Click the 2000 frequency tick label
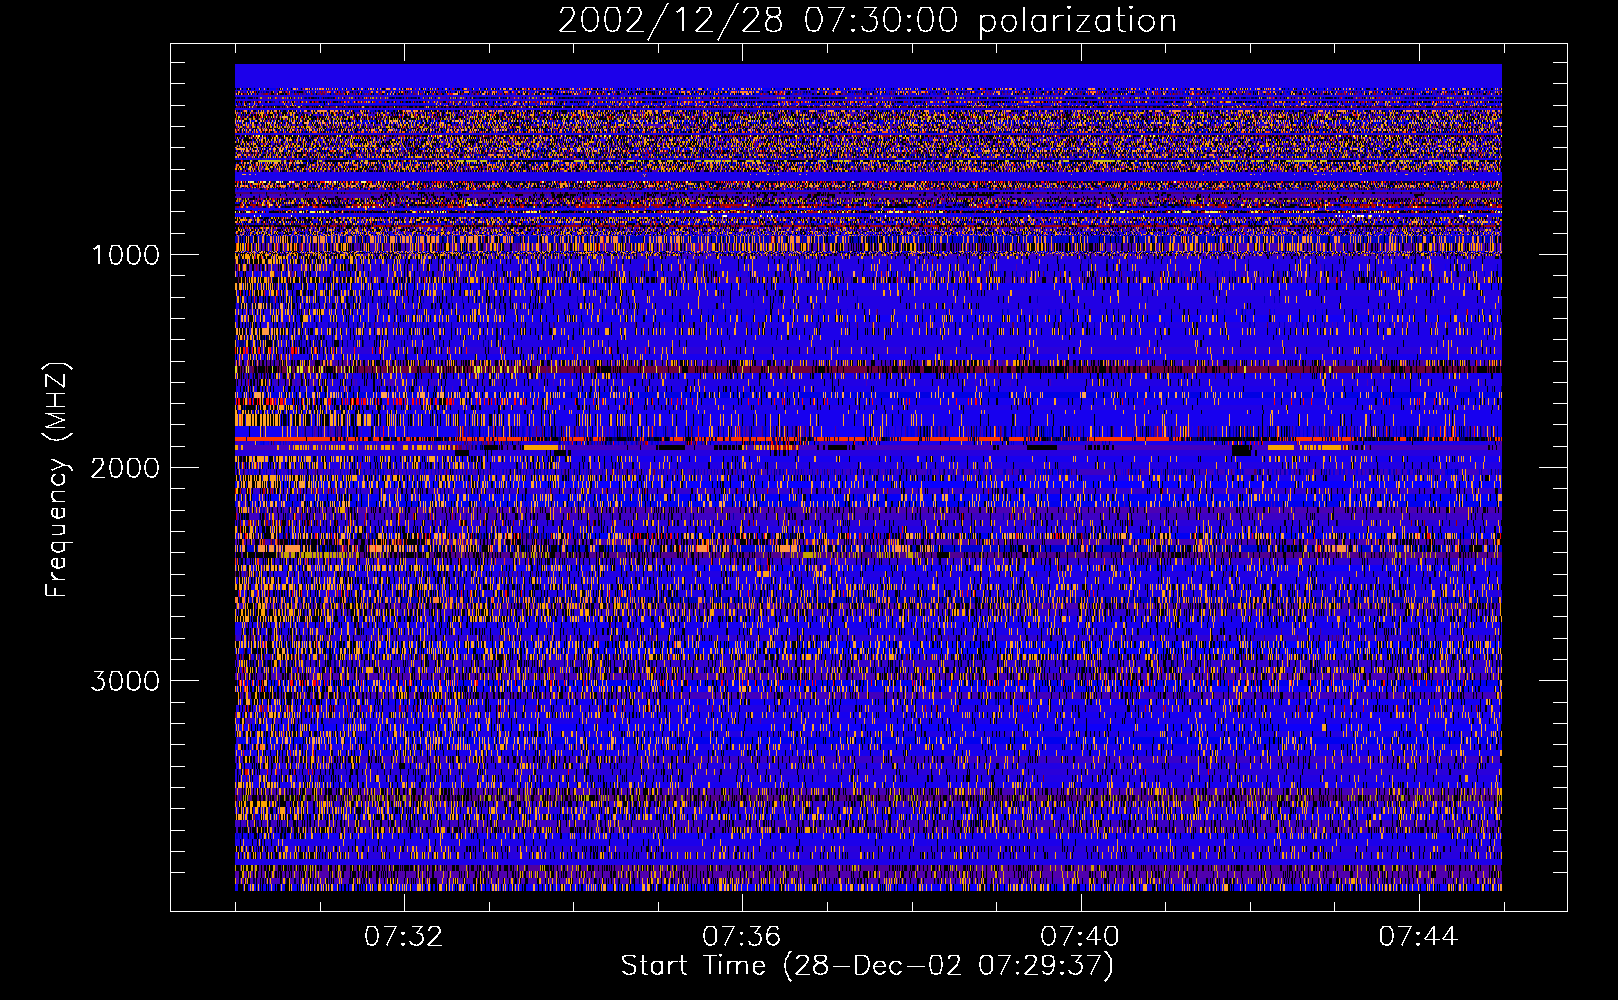Screen dimensions: 1618x1000 coord(125,468)
